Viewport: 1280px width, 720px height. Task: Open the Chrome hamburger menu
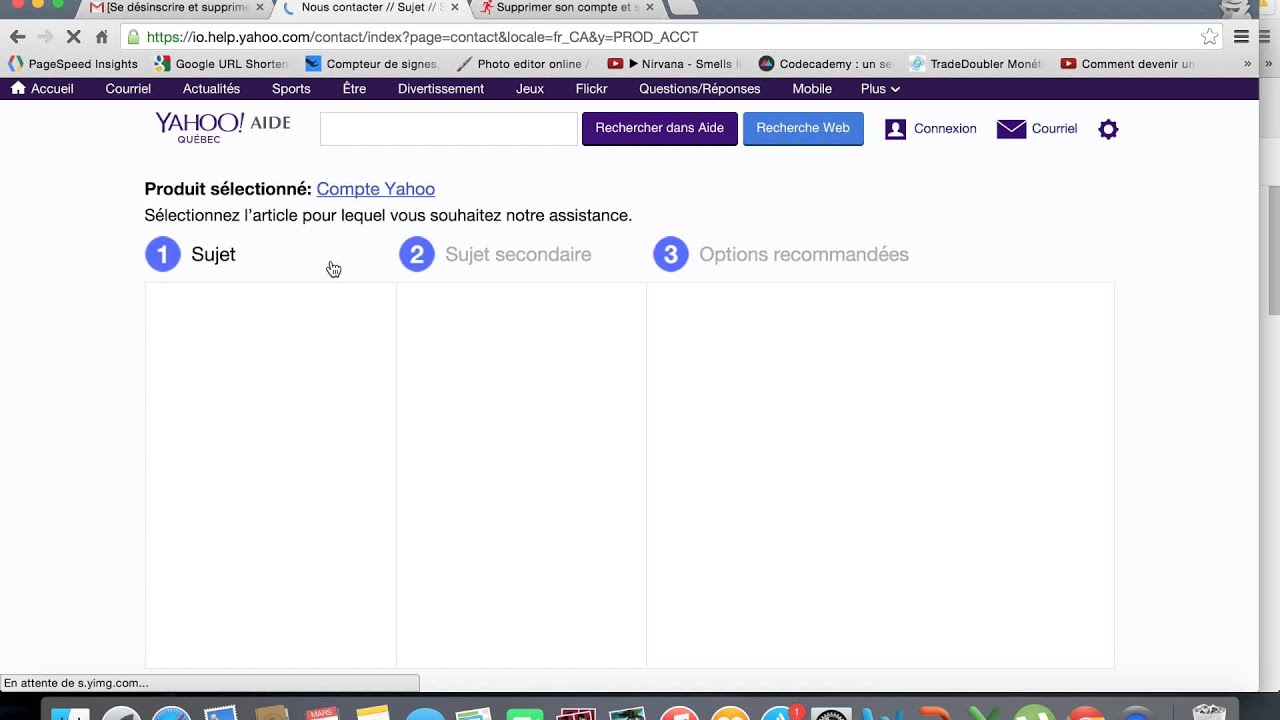pos(1241,37)
